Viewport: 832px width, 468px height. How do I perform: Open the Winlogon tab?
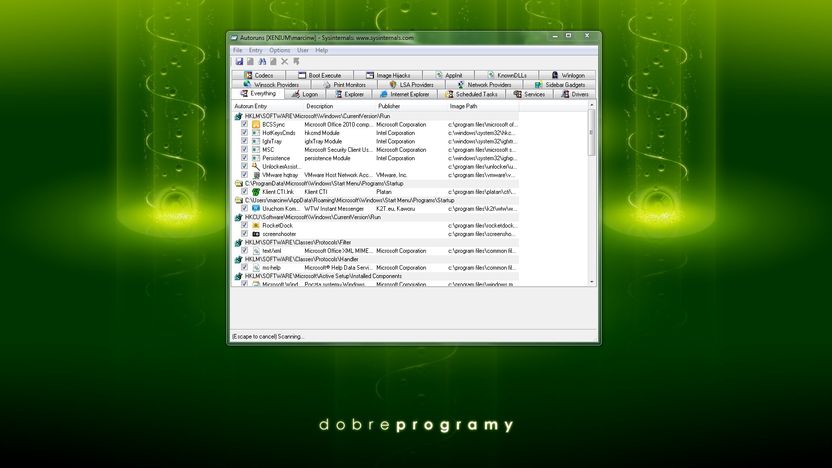click(568, 75)
